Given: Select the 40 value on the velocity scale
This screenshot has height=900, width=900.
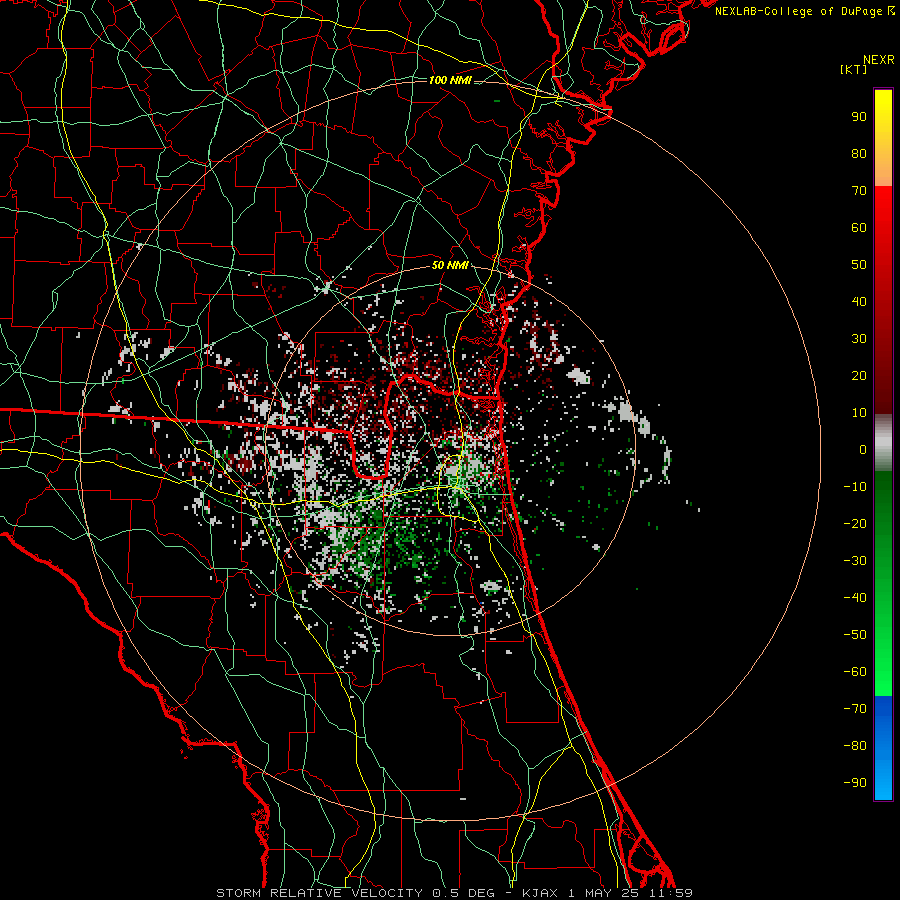Looking at the screenshot, I should pos(859,302).
